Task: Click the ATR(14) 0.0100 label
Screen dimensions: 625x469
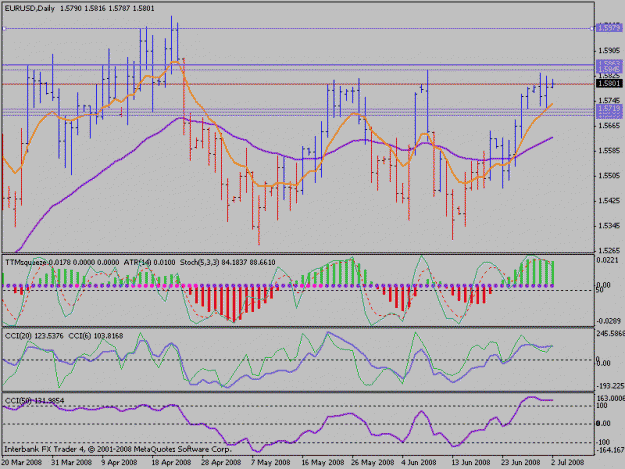Action: coord(149,262)
